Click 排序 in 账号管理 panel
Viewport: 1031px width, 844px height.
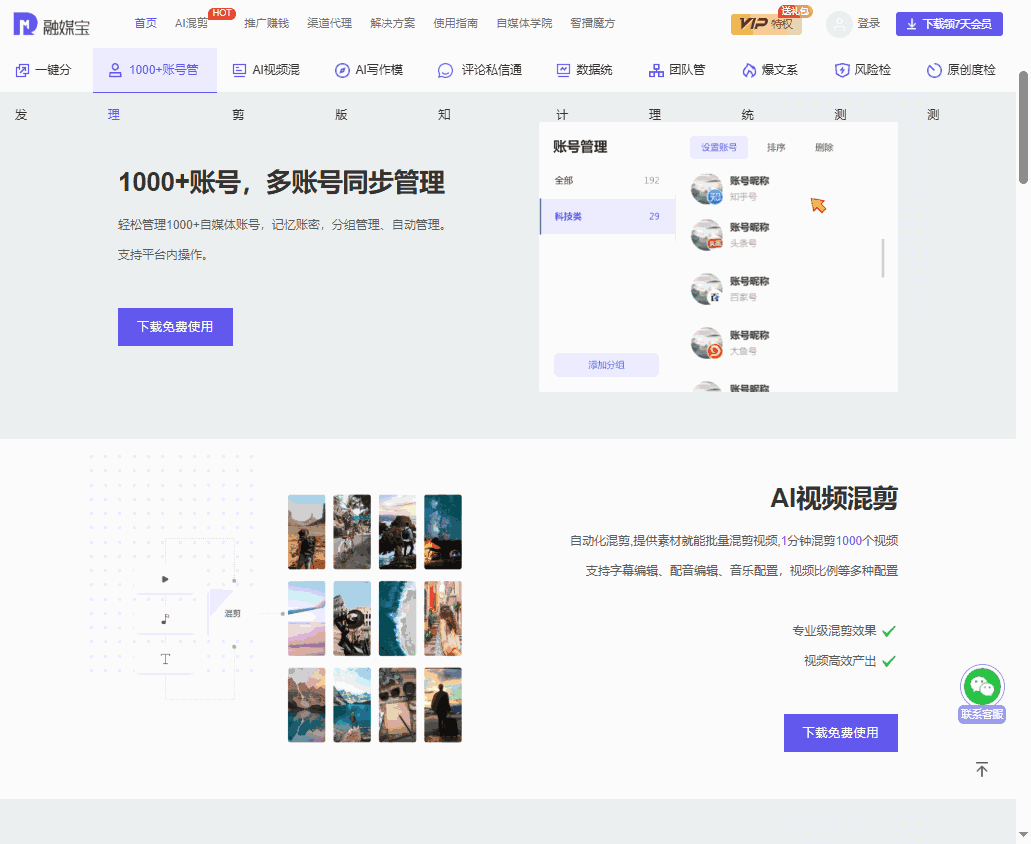click(x=776, y=147)
